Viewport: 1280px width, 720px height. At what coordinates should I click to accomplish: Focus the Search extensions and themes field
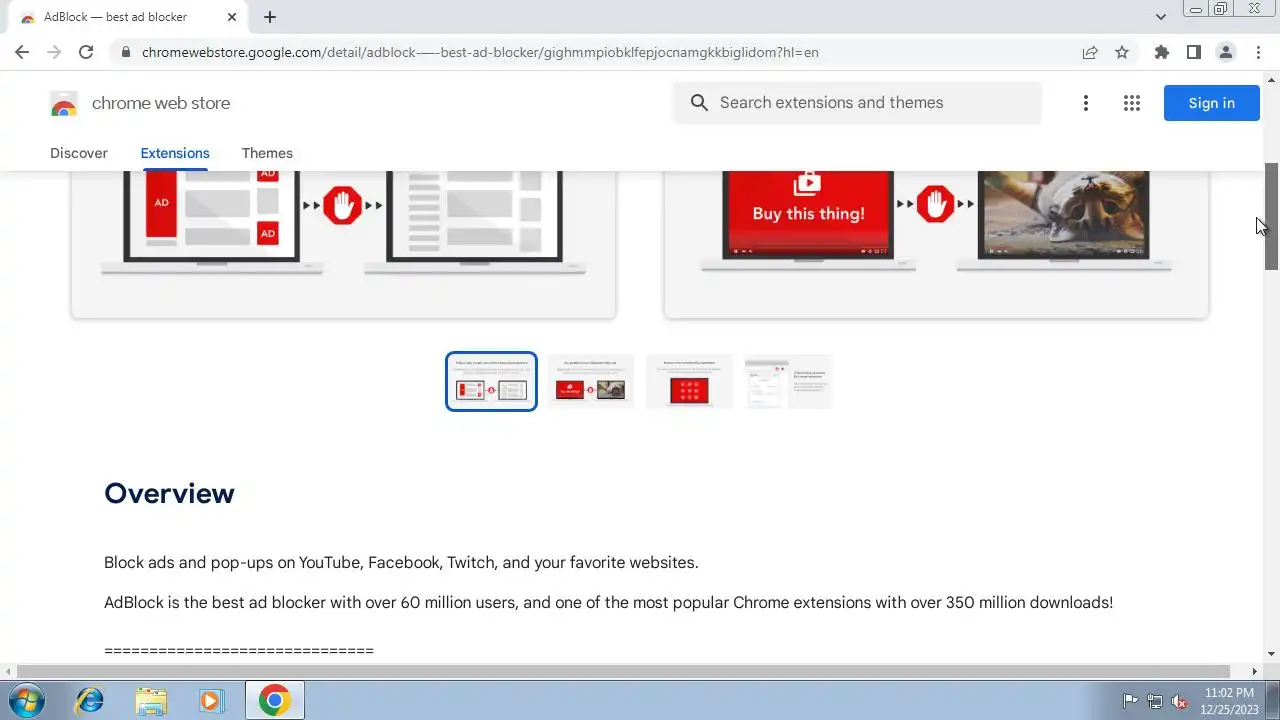click(857, 103)
